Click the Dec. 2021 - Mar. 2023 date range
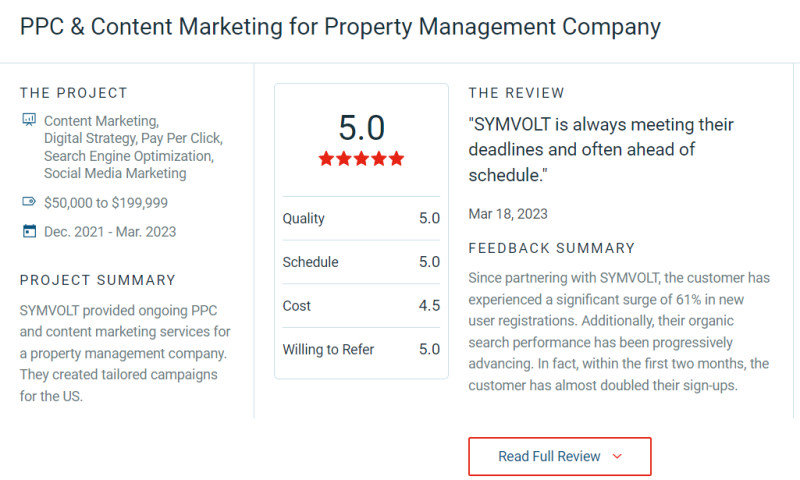Image resolution: width=800 pixels, height=480 pixels. tap(110, 231)
